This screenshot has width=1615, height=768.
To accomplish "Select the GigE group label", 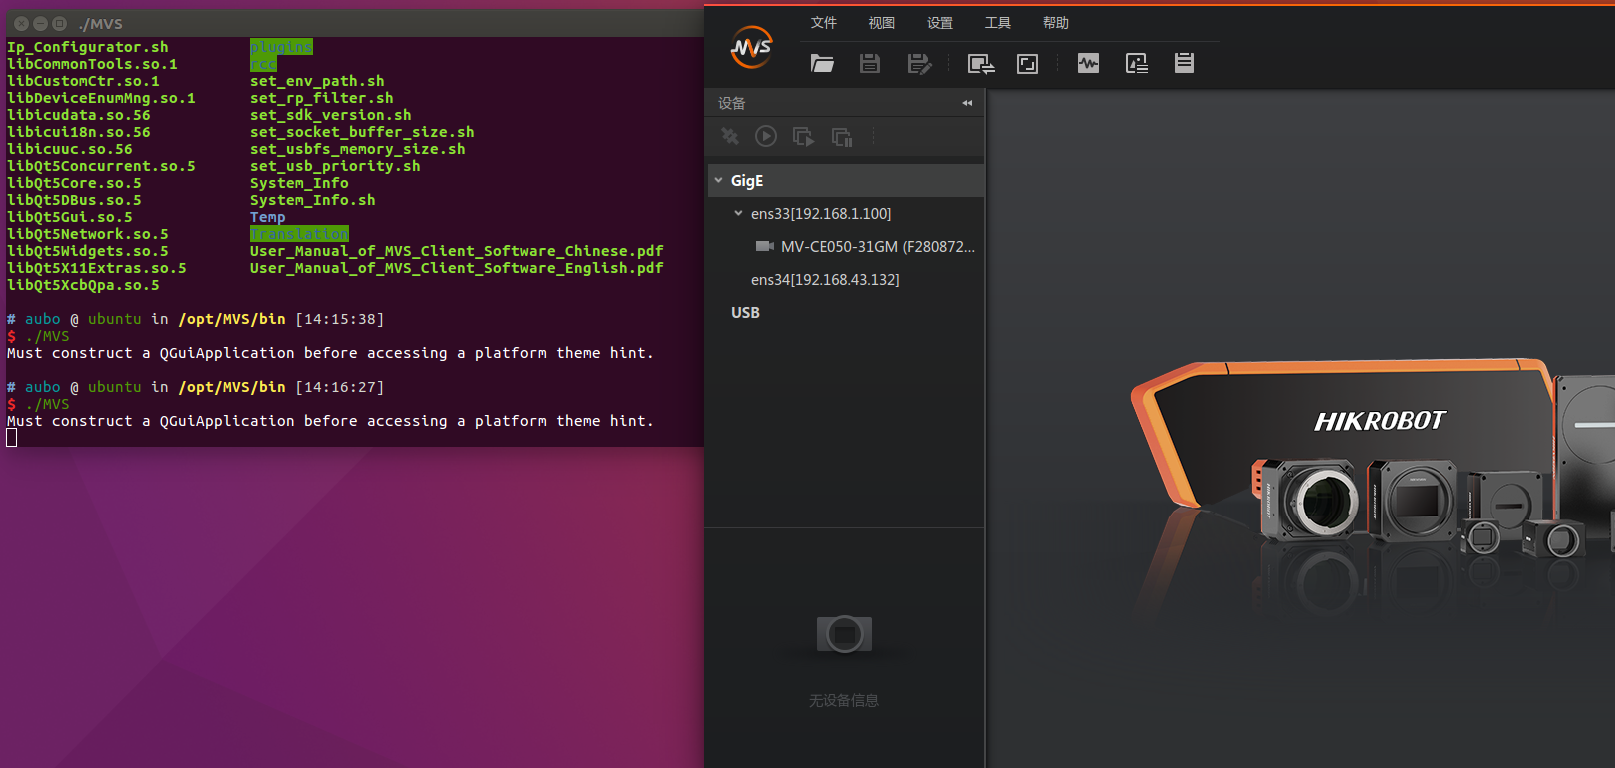I will click(x=747, y=180).
